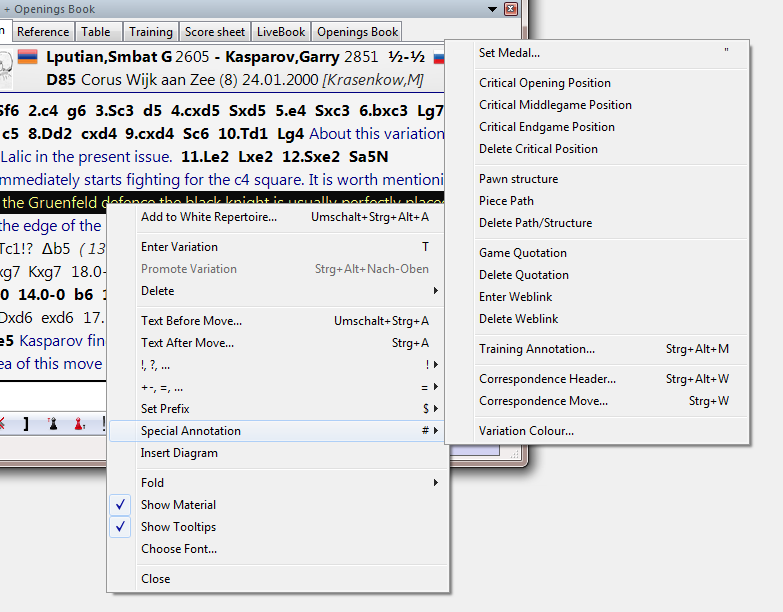Click move 11.Le2 in notation
Screen dimensions: 783x612
[x=205, y=157]
